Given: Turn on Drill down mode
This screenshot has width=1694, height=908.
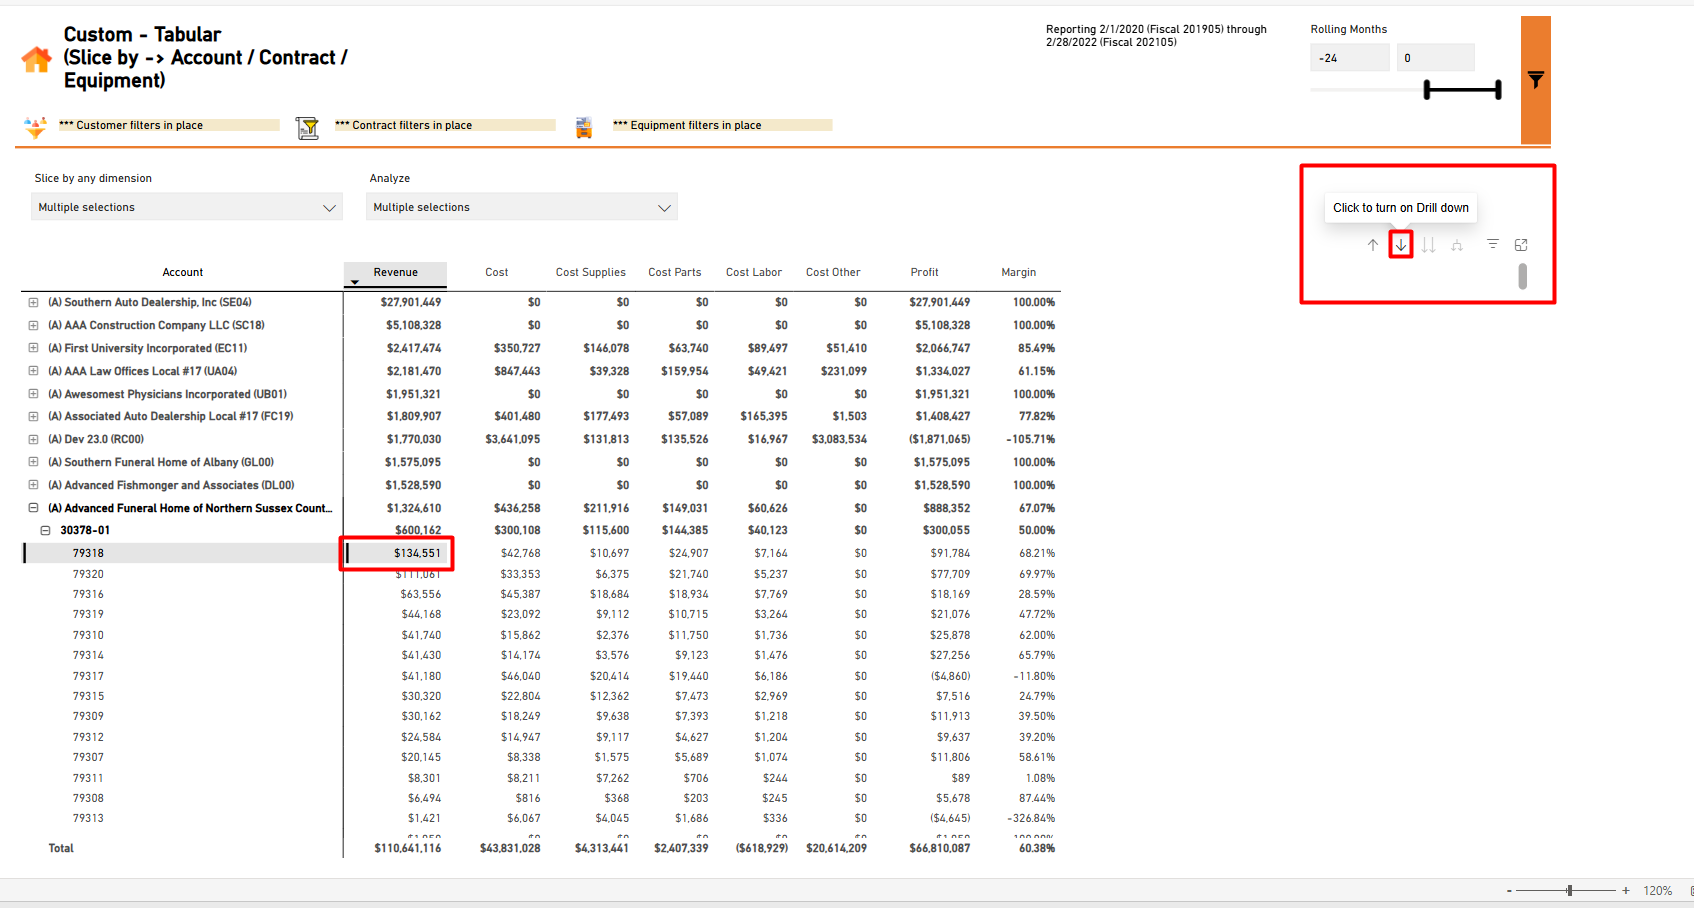Looking at the screenshot, I should pos(1401,245).
